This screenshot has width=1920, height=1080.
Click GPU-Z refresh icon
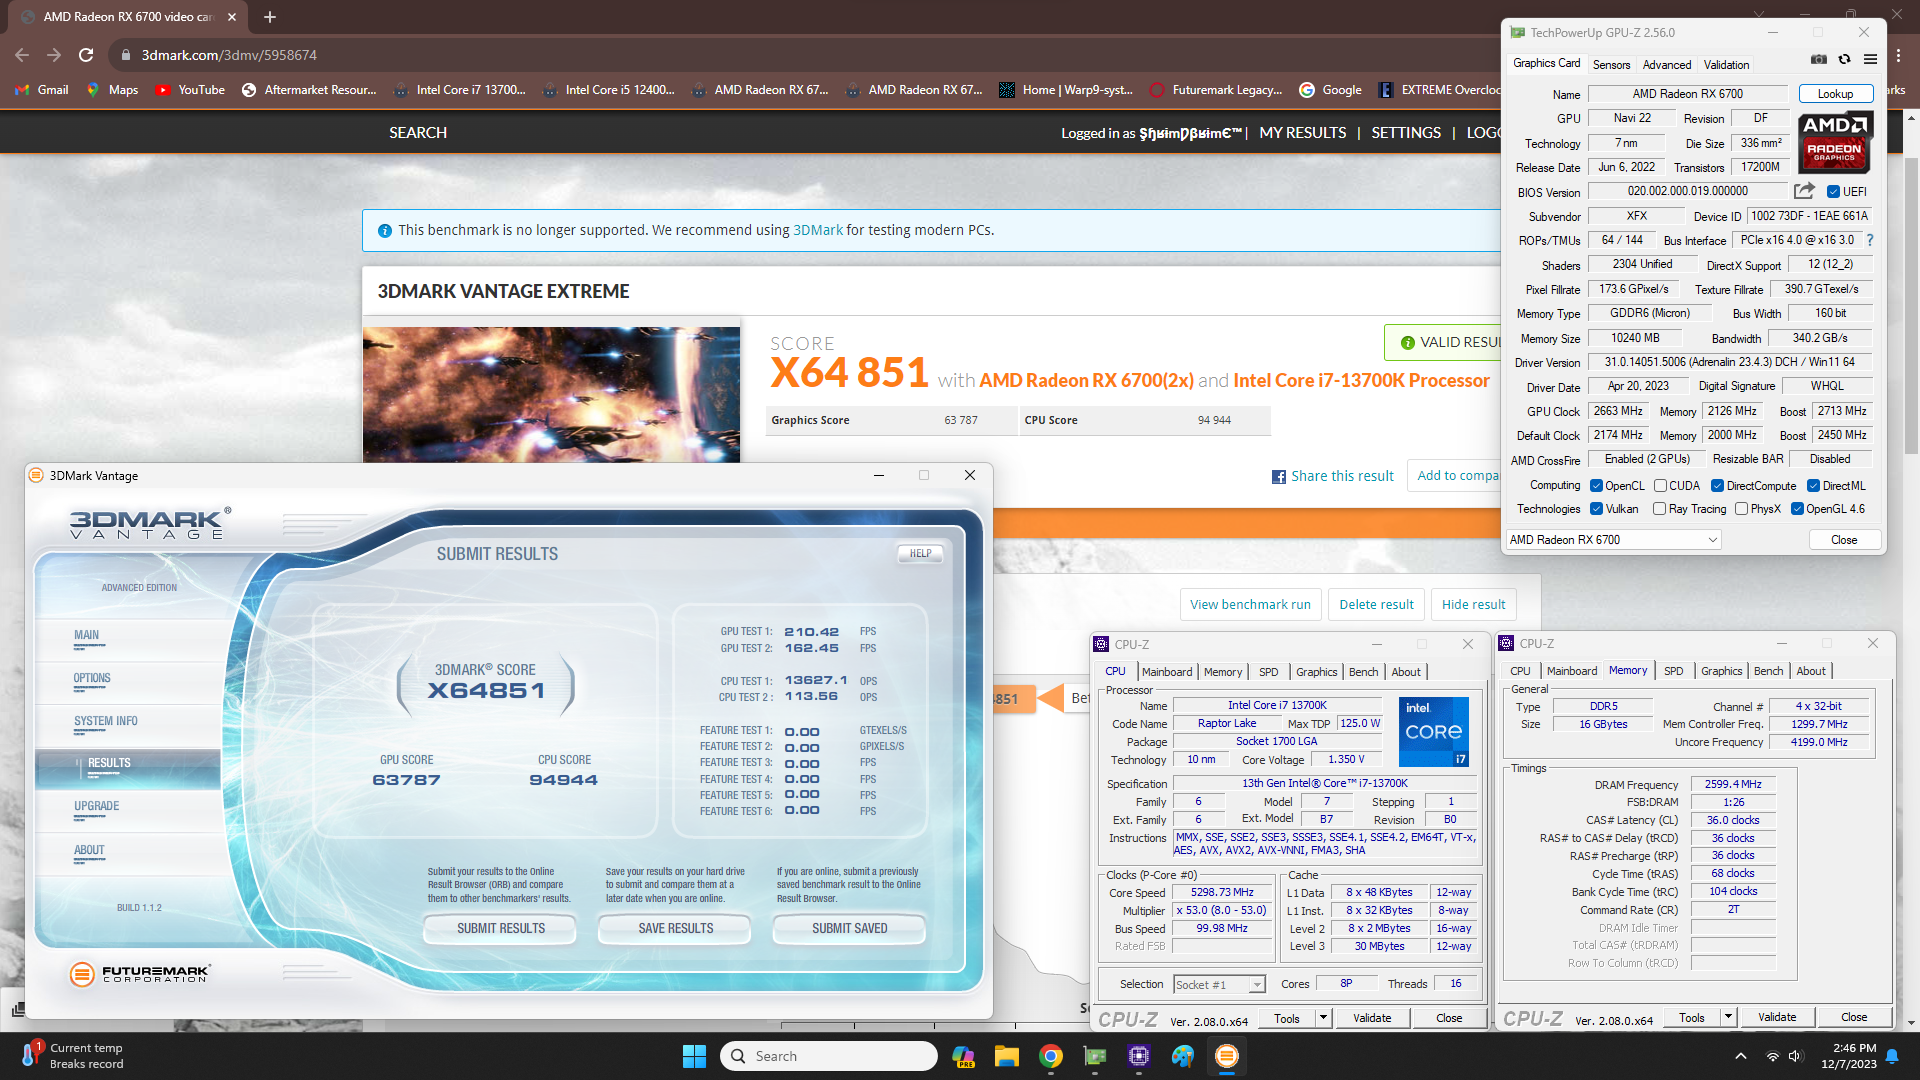1845,60
